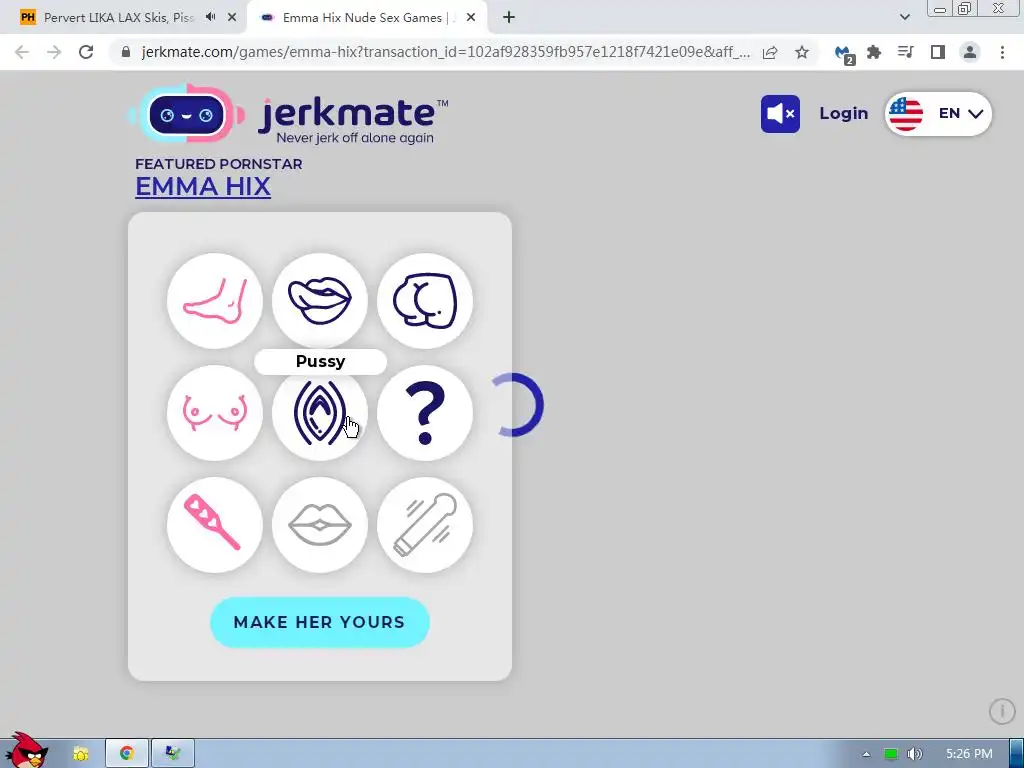Open the volume tray icon
Image resolution: width=1024 pixels, height=768 pixels.
(915, 754)
